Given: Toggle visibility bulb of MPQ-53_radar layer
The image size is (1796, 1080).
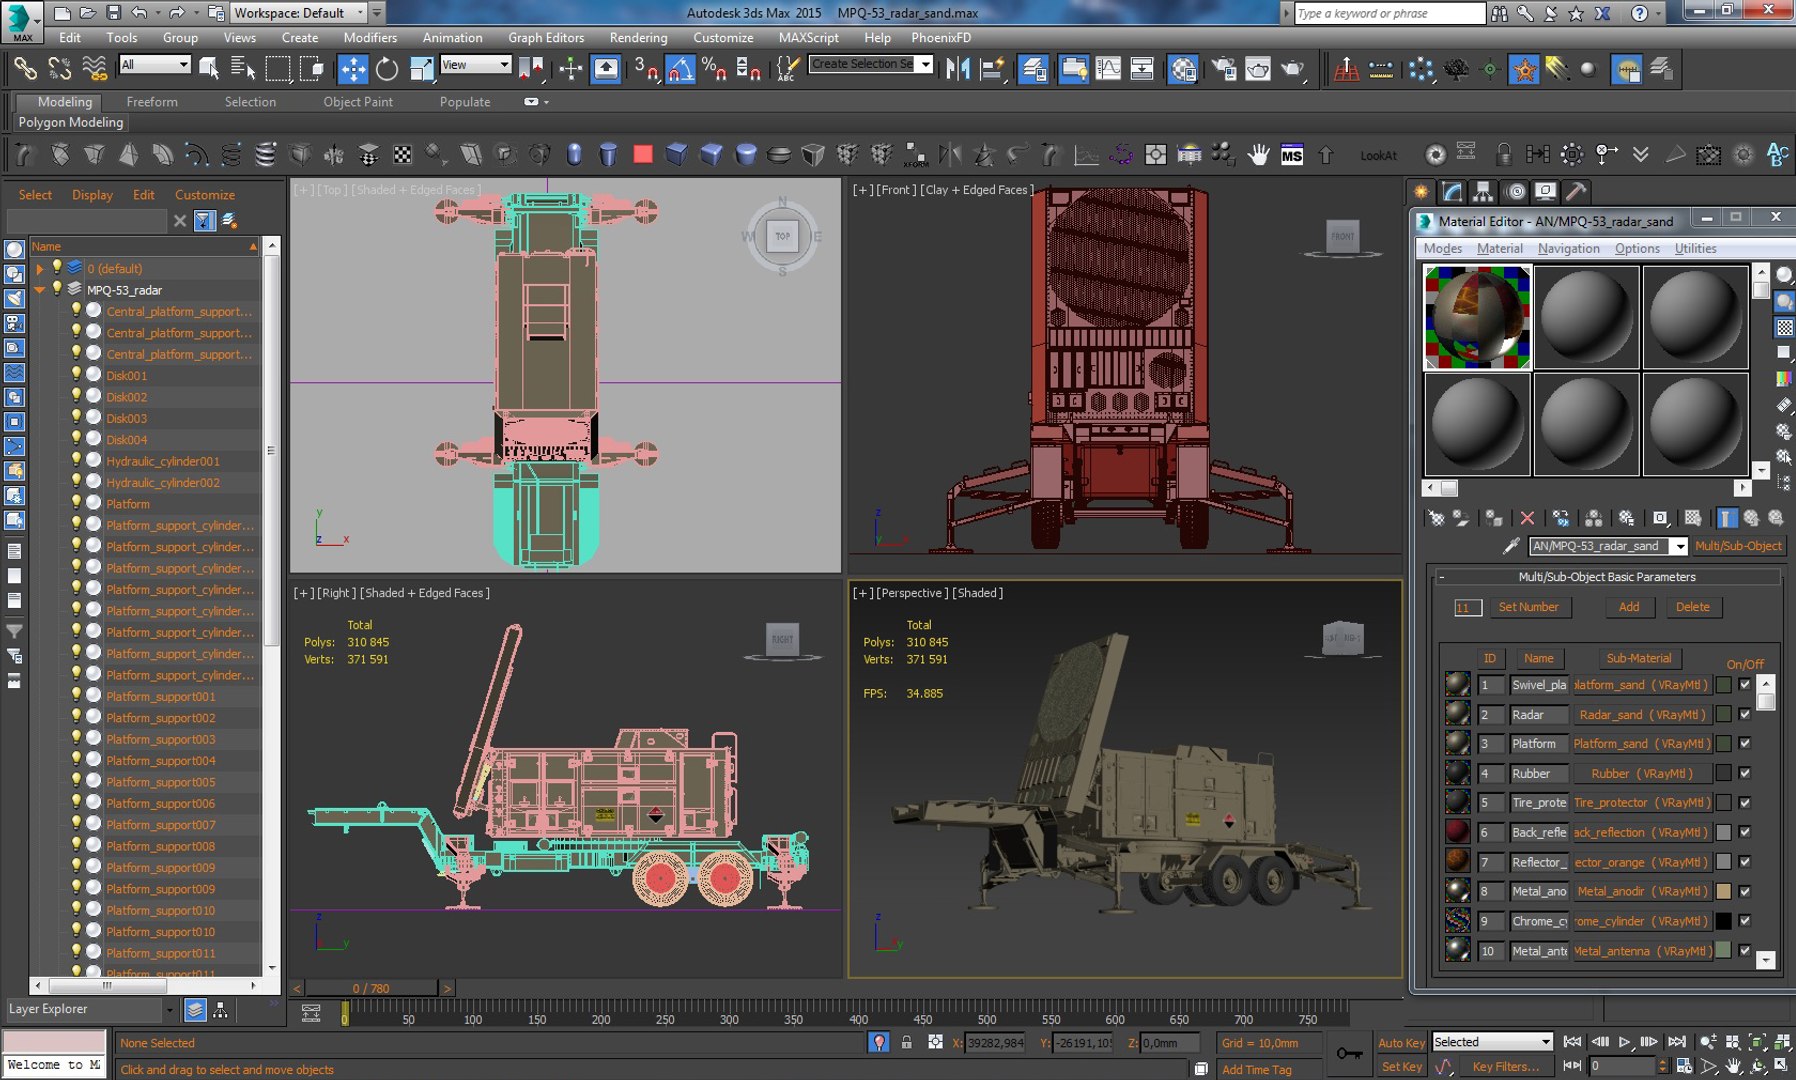Looking at the screenshot, I should pyautogui.click(x=57, y=288).
